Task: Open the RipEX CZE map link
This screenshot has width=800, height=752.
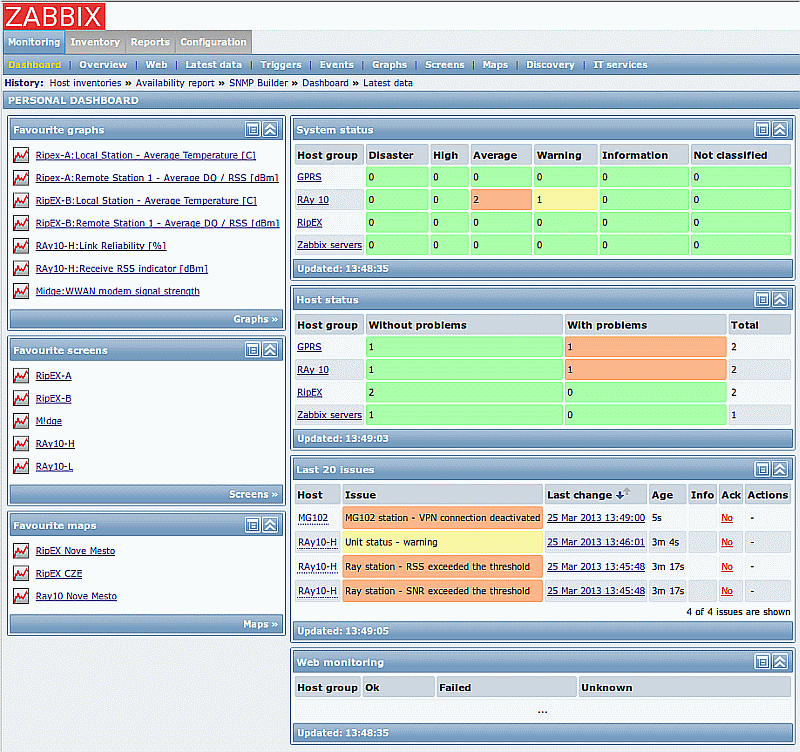Action: point(59,573)
